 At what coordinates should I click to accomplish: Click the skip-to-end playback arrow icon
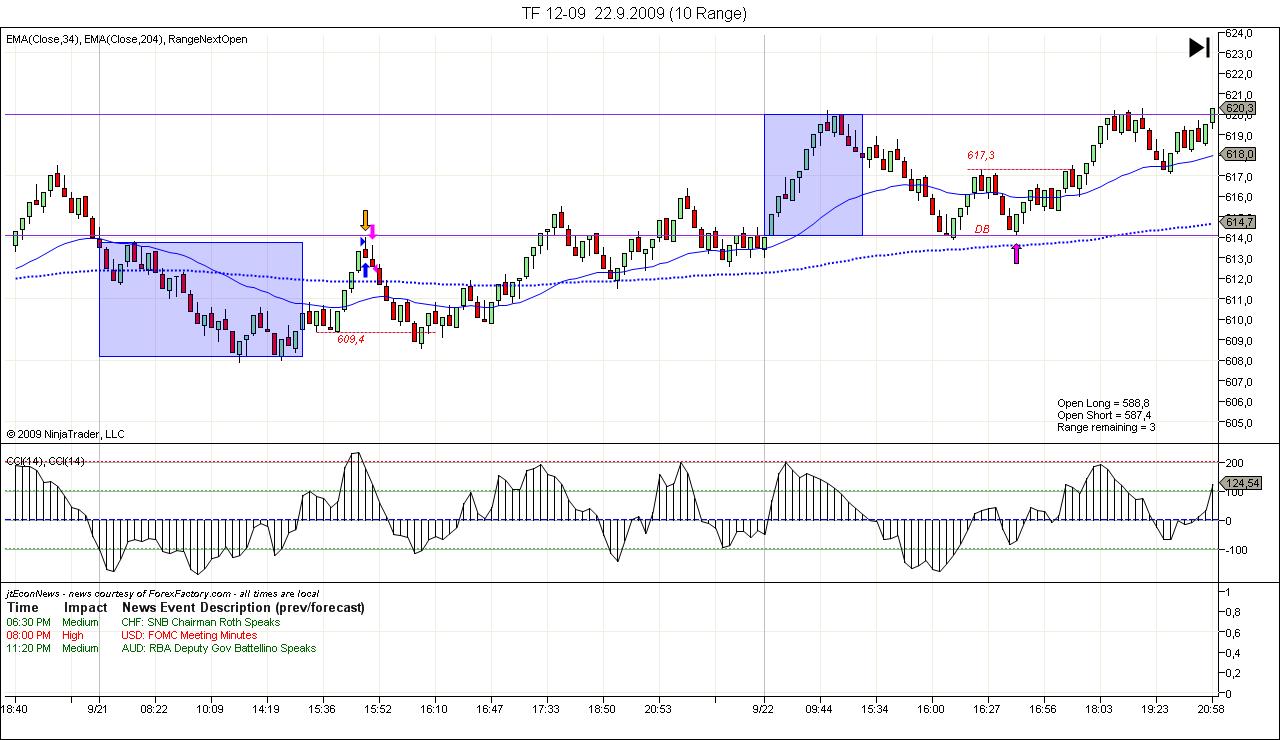click(1199, 47)
